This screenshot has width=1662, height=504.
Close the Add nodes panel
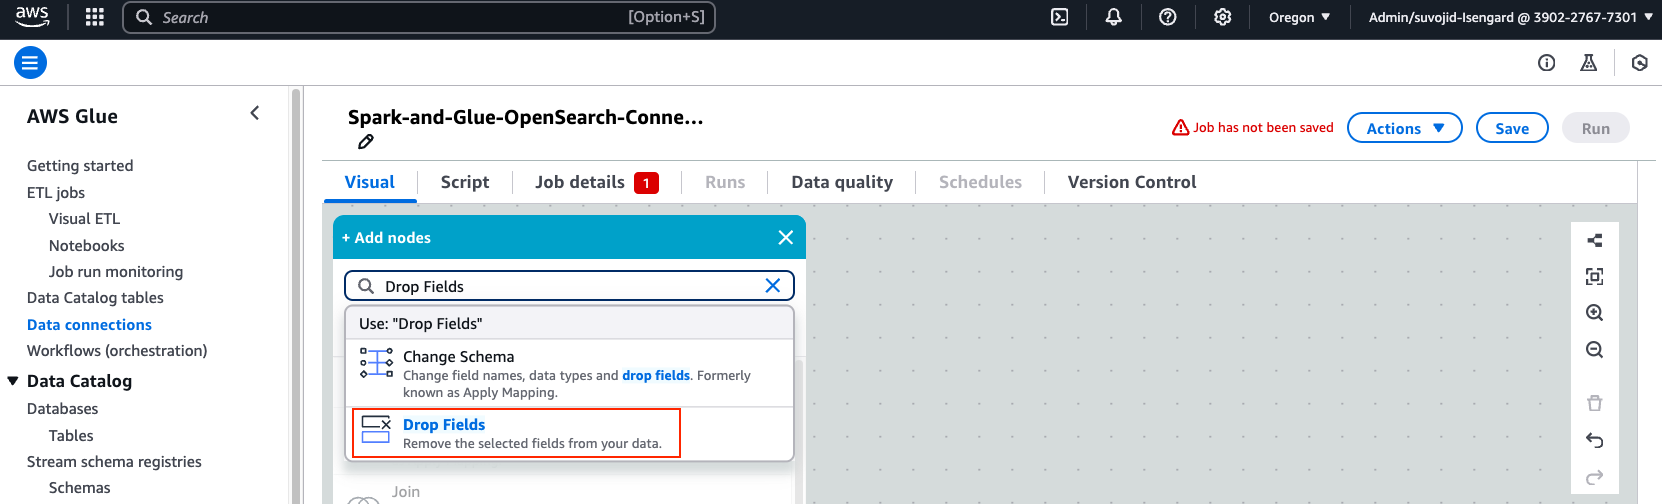click(x=786, y=237)
